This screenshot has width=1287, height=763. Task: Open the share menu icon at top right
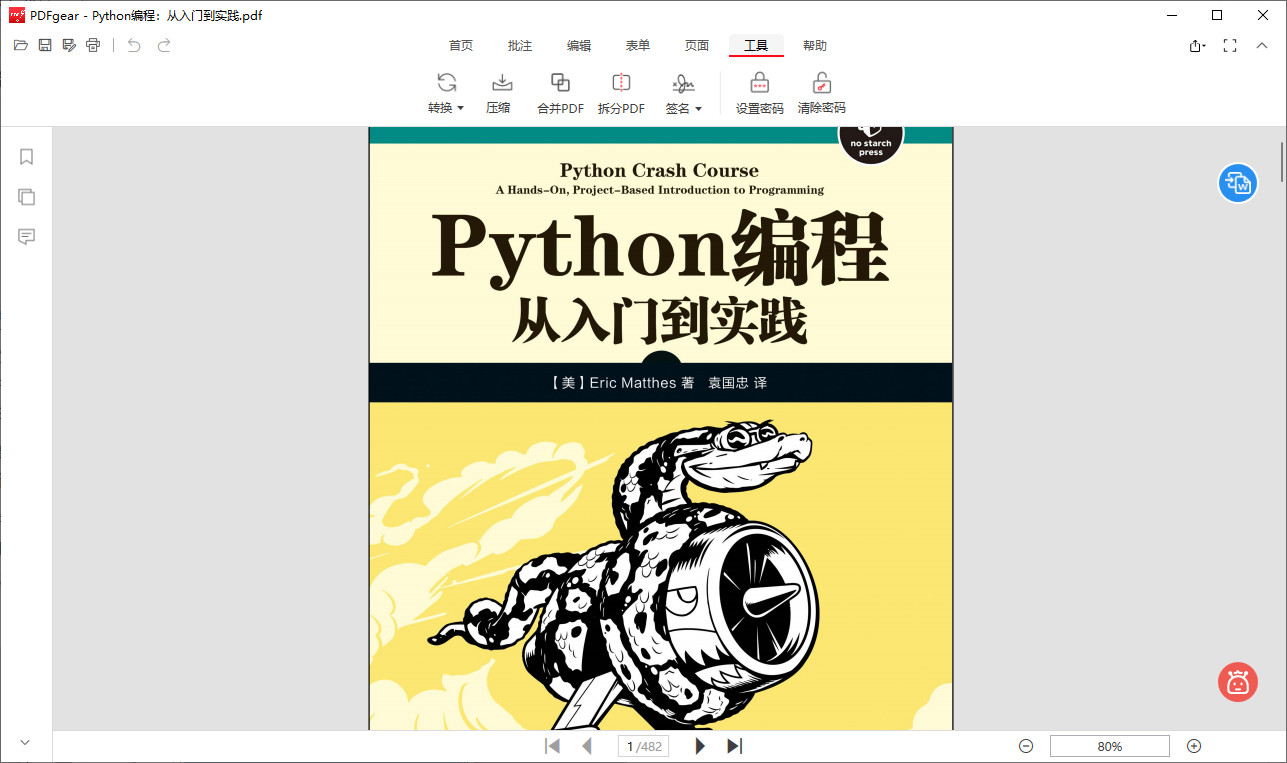tap(1197, 46)
